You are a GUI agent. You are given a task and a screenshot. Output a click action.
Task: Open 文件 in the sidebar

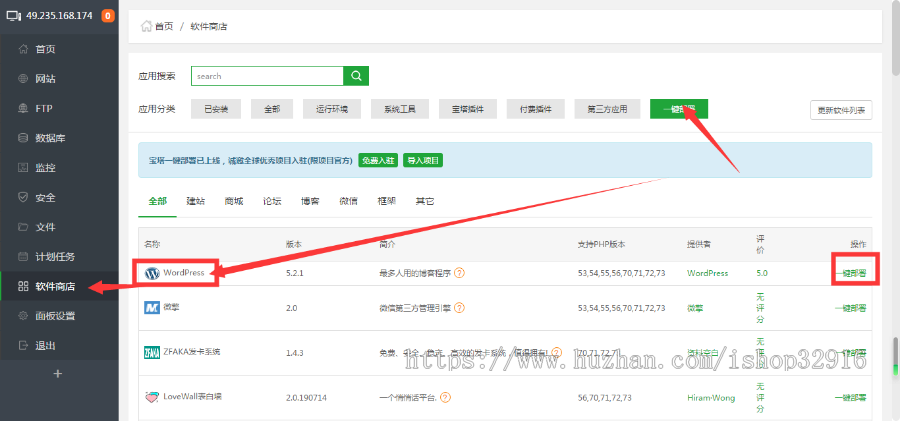(45, 227)
